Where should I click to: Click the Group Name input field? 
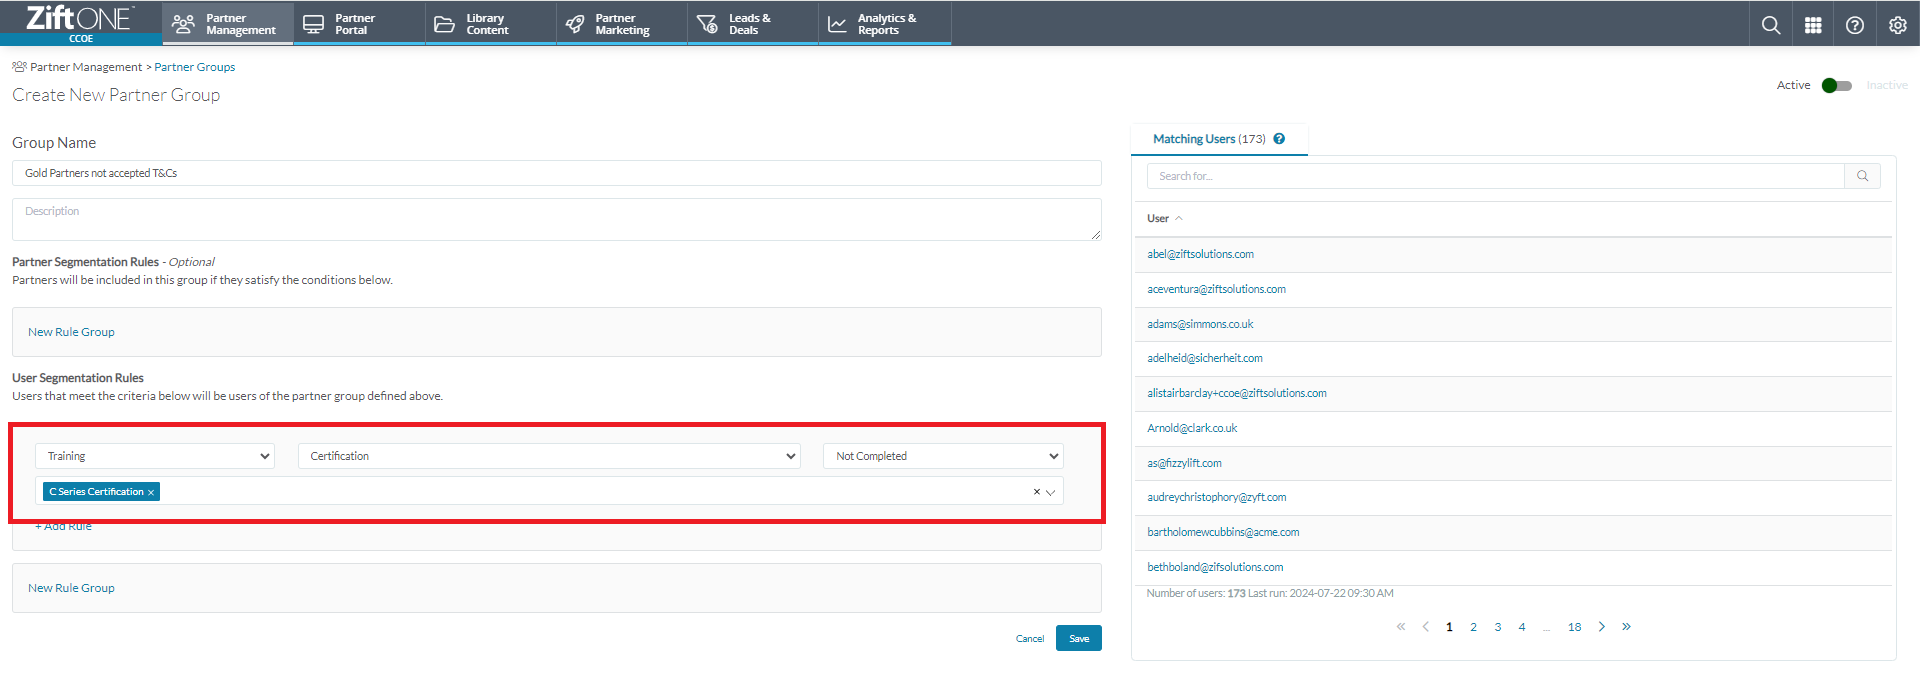557,173
